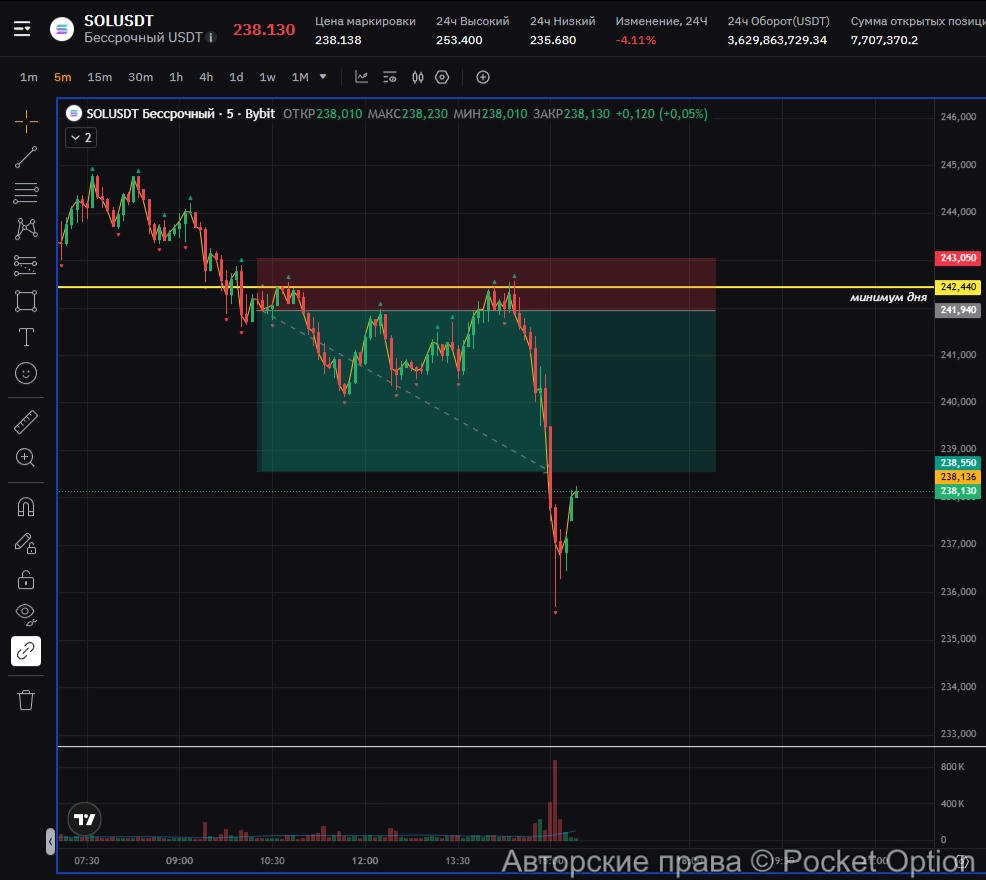The height and width of the screenshot is (880, 986).
Task: Activate the zoom in tool
Action: point(26,458)
